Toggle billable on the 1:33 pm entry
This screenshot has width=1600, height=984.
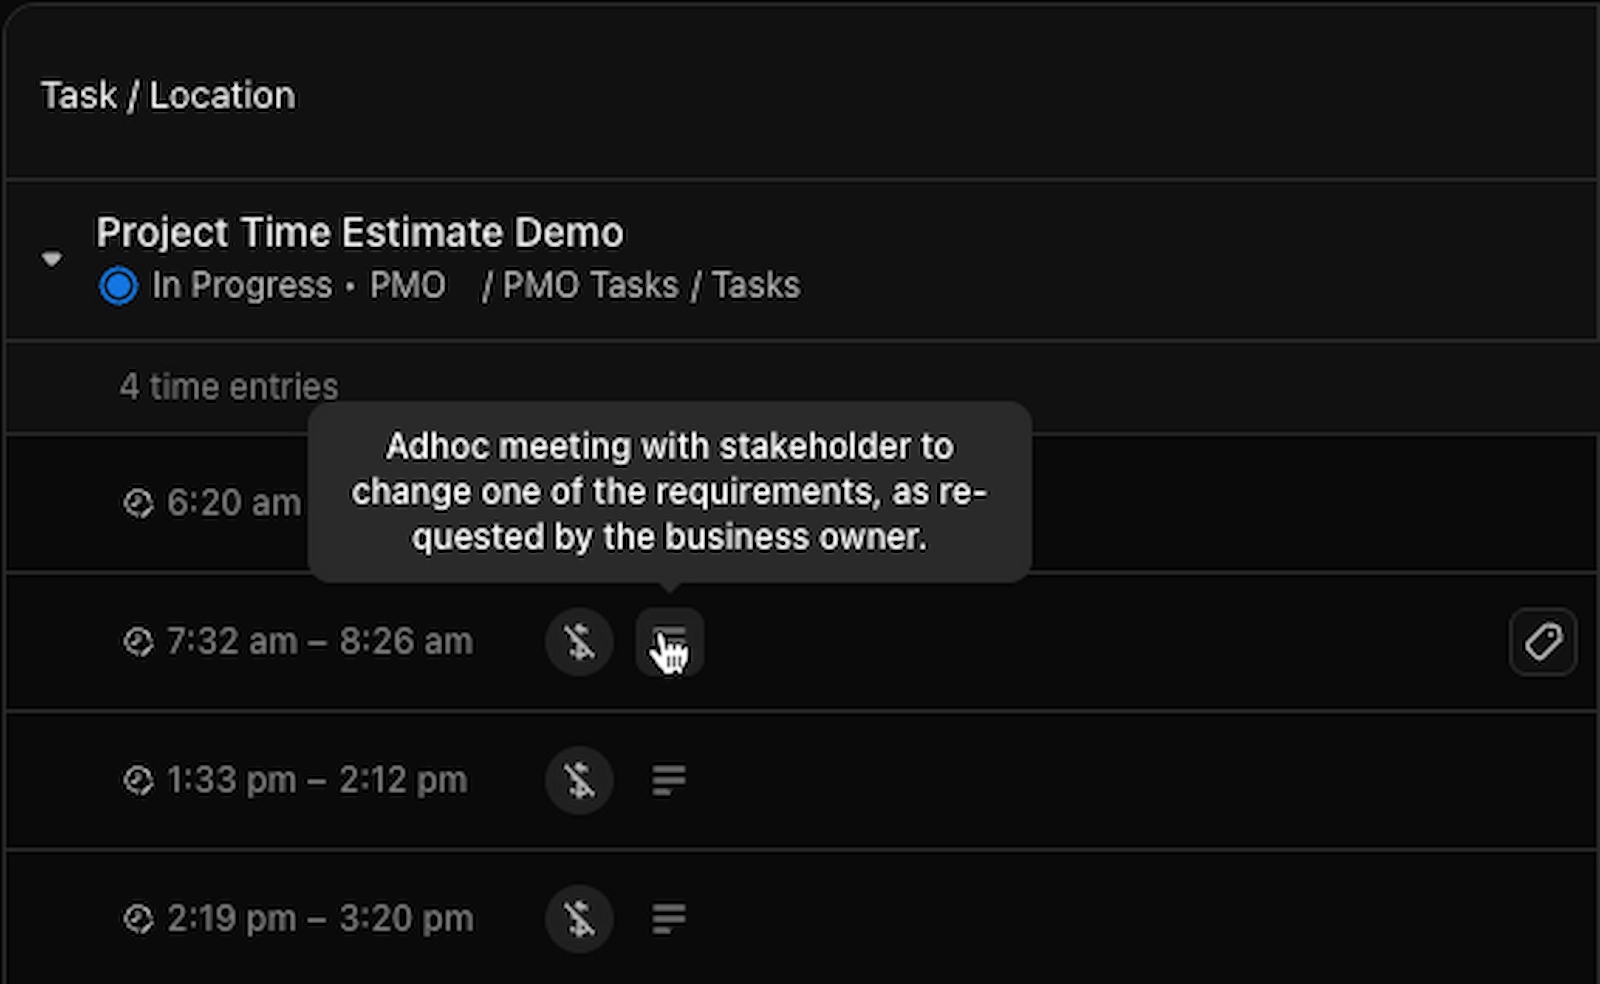(579, 780)
